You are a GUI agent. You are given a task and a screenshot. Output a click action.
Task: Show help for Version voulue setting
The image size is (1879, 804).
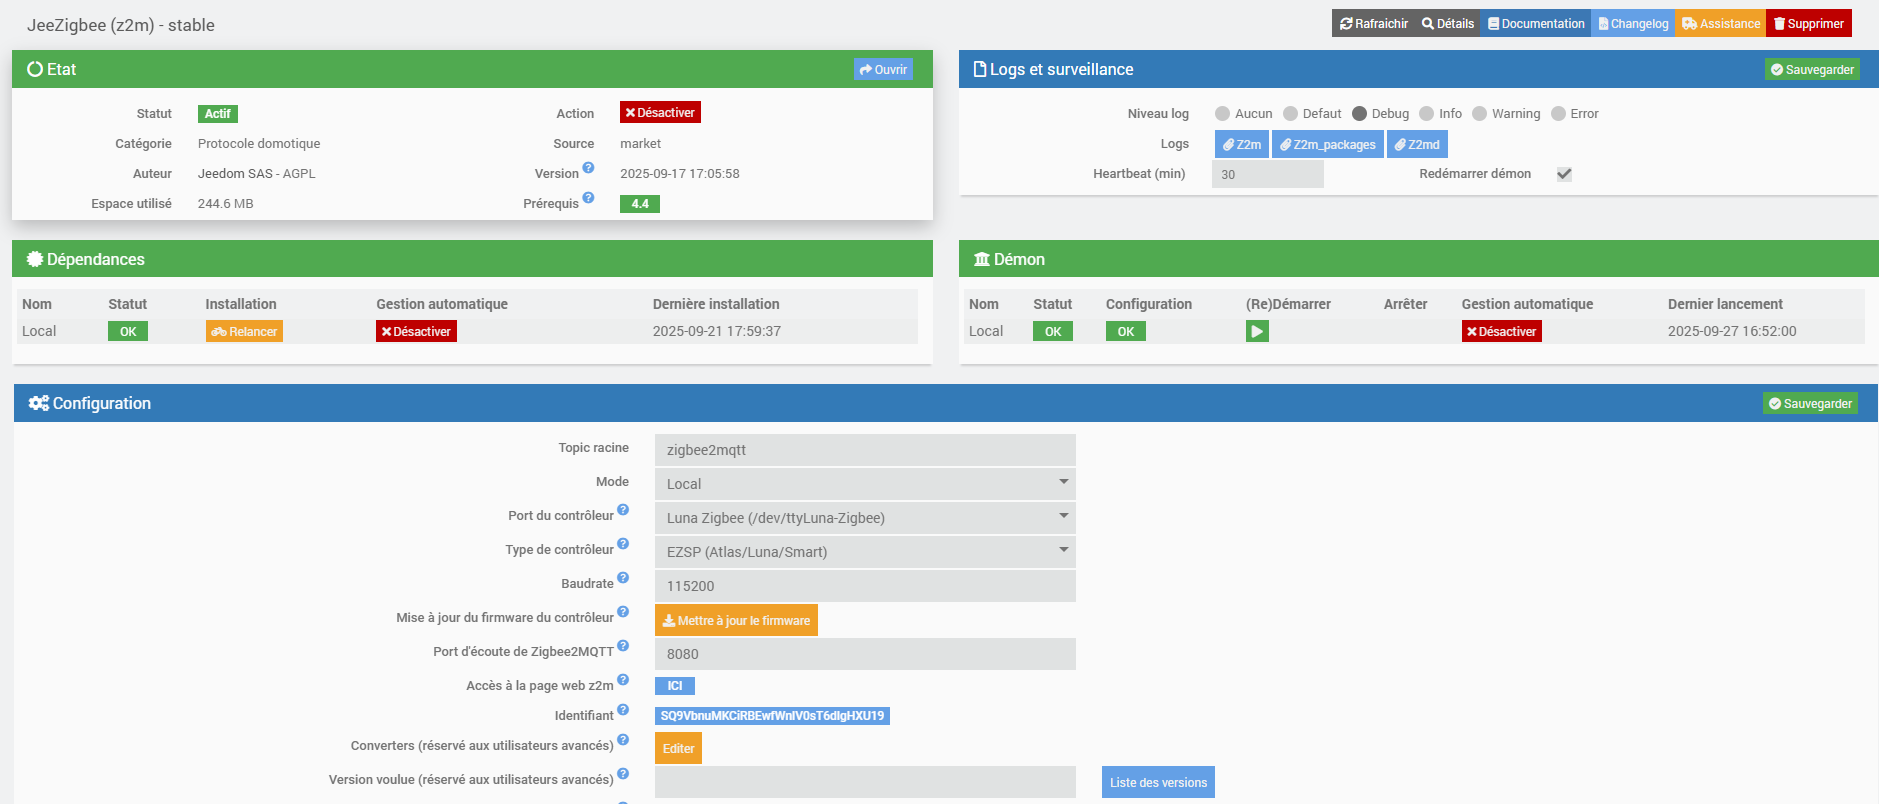623,774
